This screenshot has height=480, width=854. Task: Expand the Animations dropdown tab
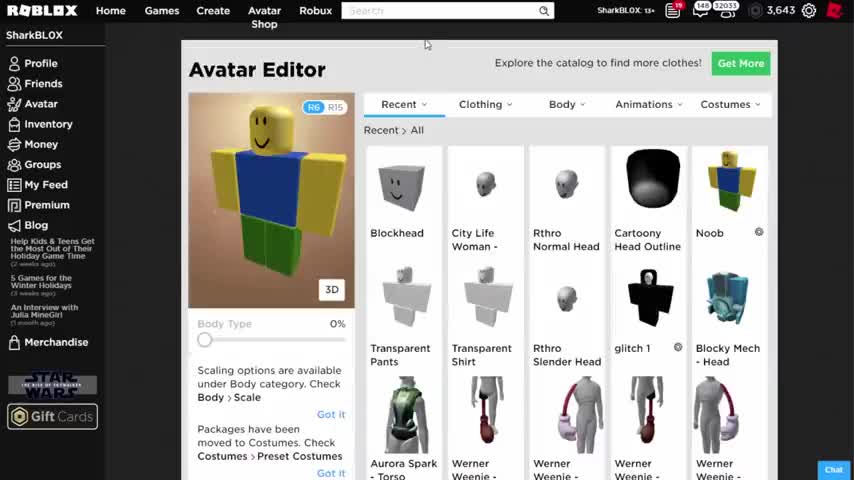649,105
